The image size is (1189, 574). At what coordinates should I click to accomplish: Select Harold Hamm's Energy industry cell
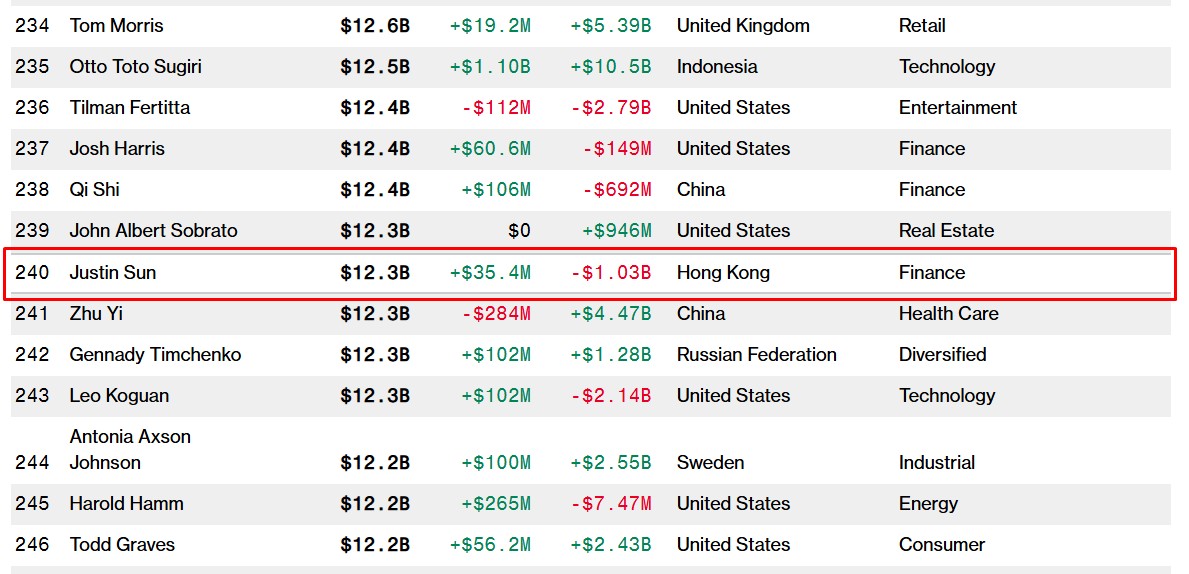click(x=928, y=503)
